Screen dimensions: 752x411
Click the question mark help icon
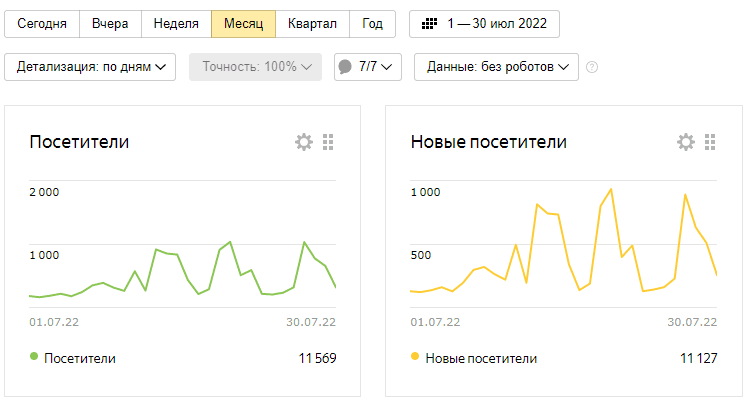592,67
